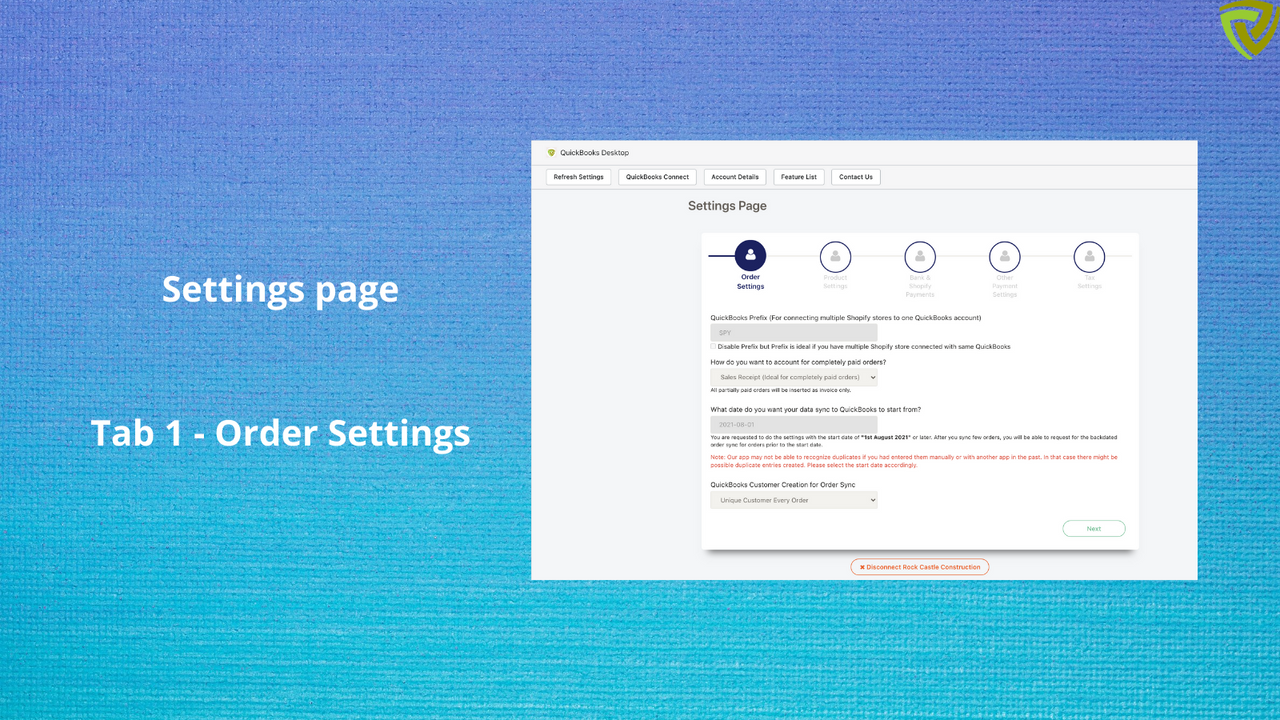Open the Product Settings step circle
The height and width of the screenshot is (720, 1280).
[x=835, y=256]
